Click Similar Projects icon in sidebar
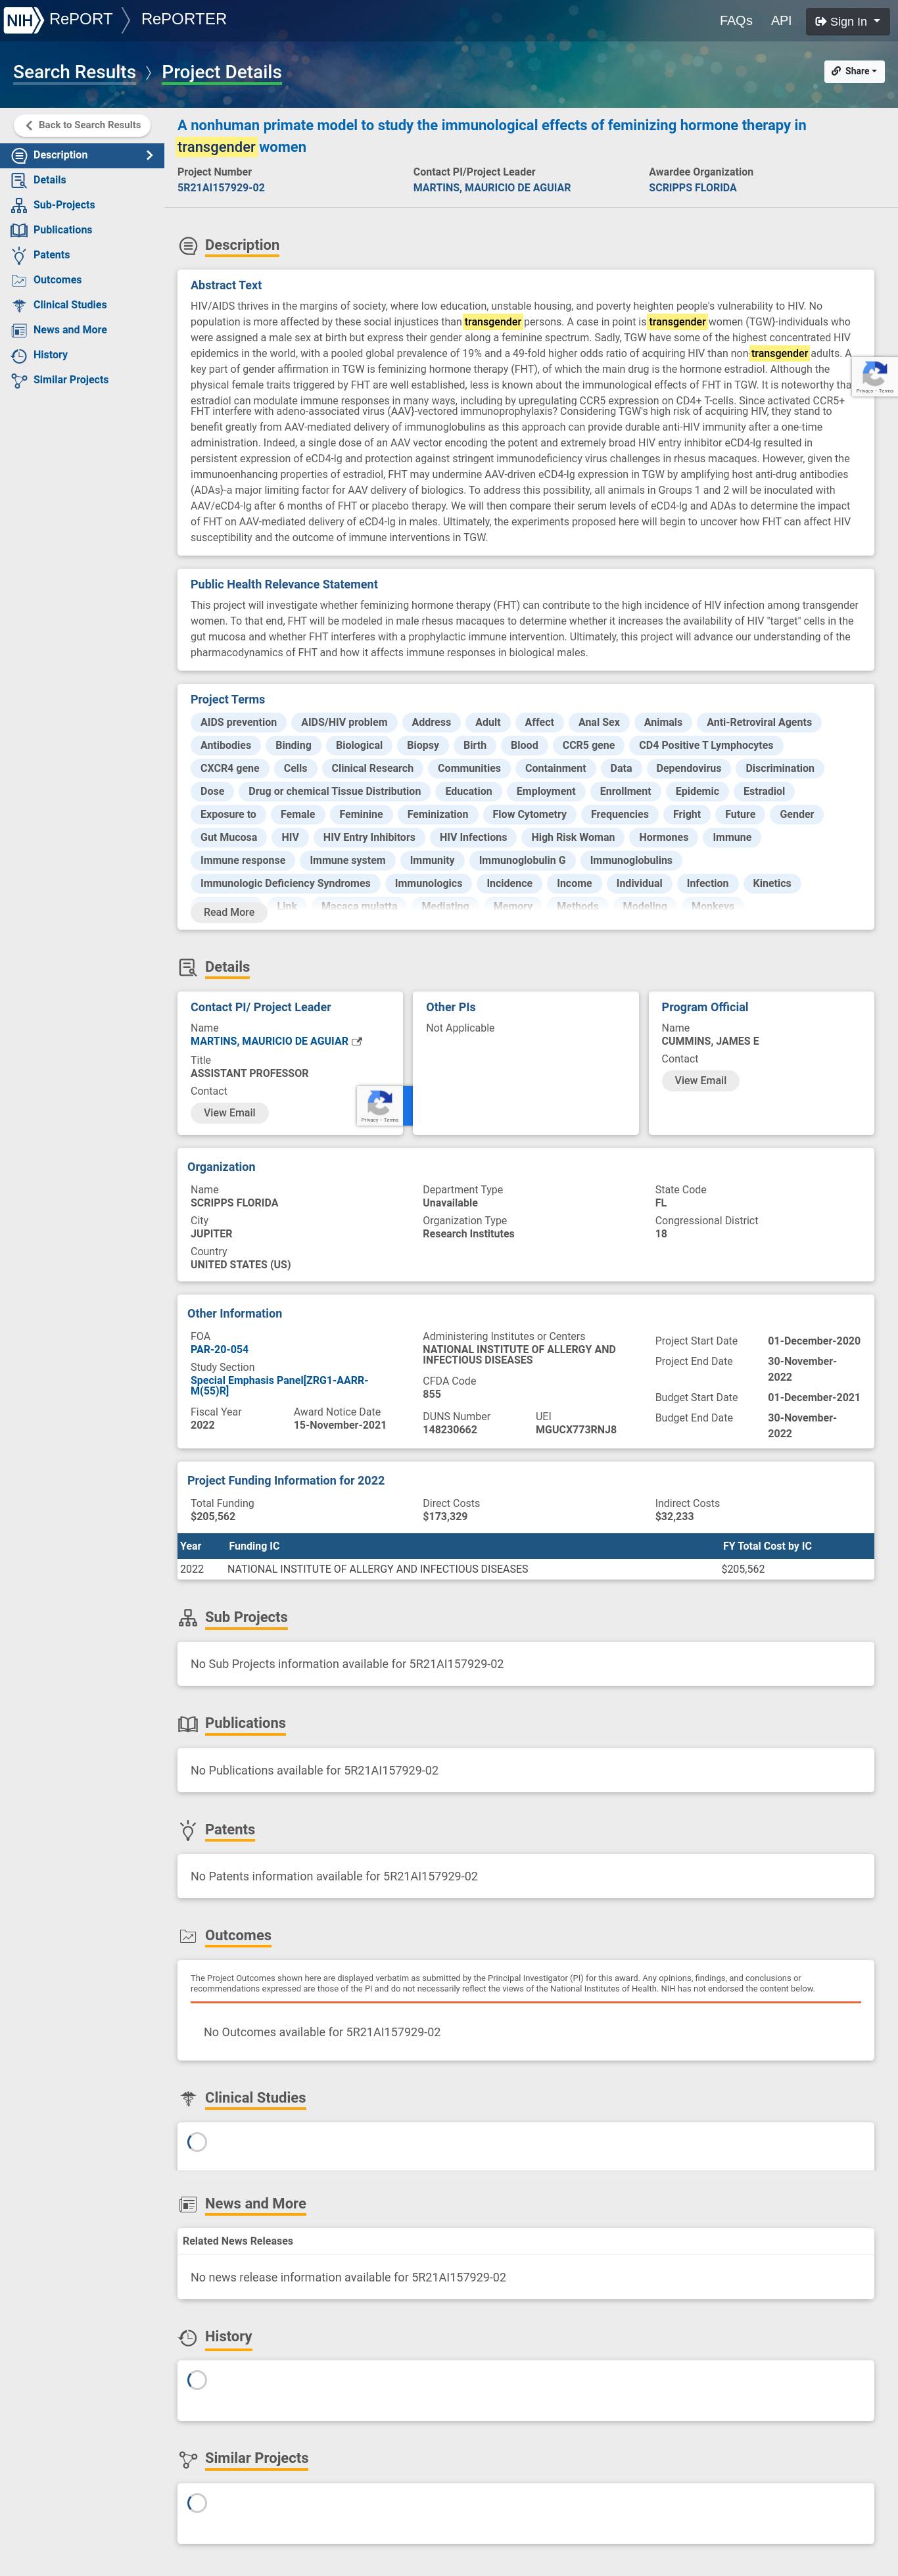898x2576 pixels. click(x=19, y=380)
